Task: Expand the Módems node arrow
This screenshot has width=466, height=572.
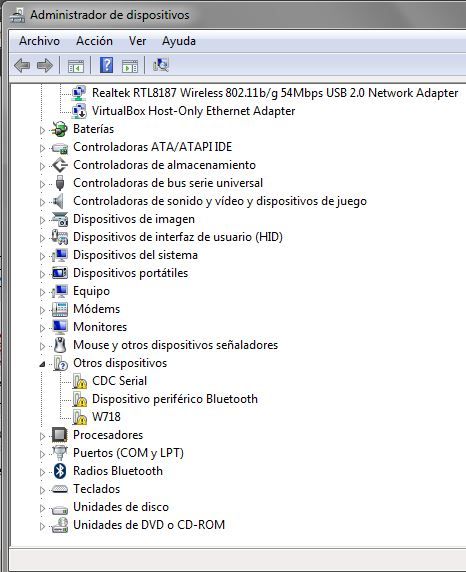Action: coord(42,310)
